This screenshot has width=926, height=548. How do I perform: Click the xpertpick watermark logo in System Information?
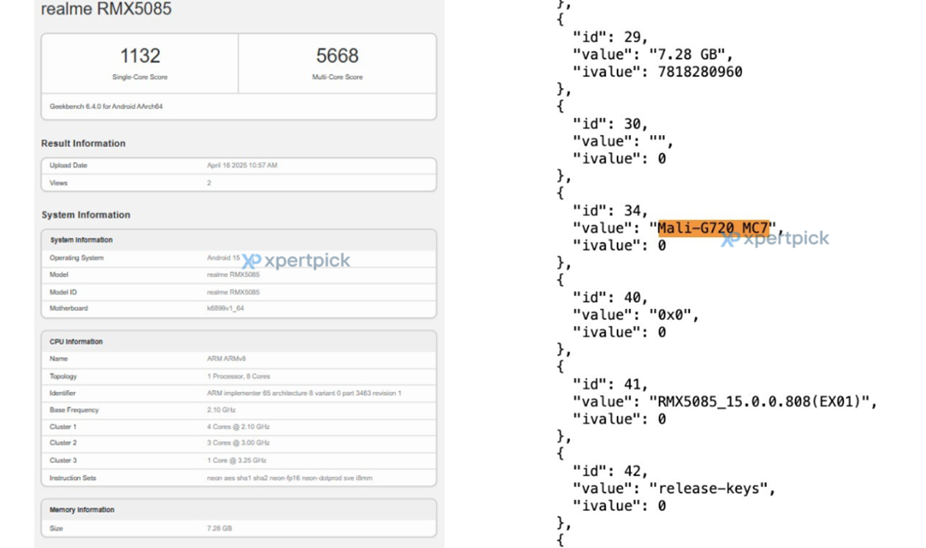coord(296,261)
